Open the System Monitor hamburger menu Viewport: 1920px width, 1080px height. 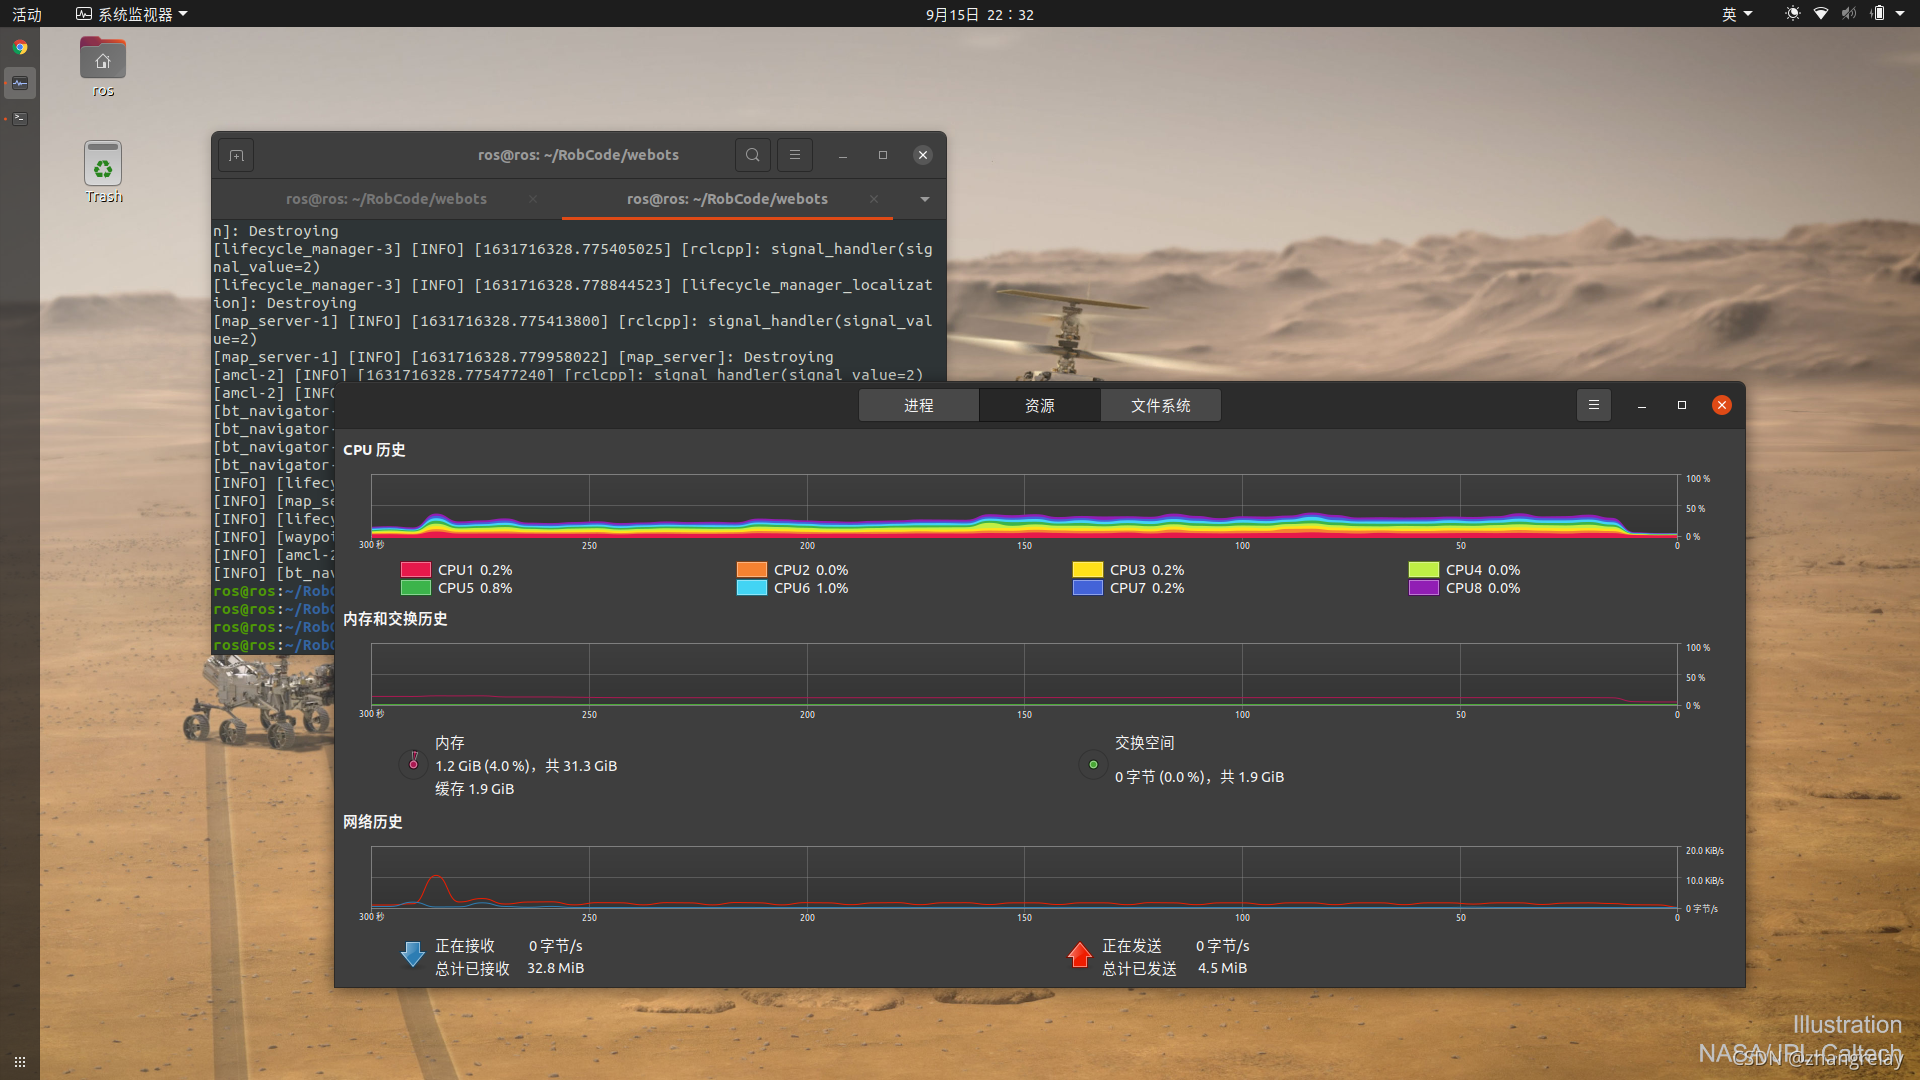[1594, 405]
